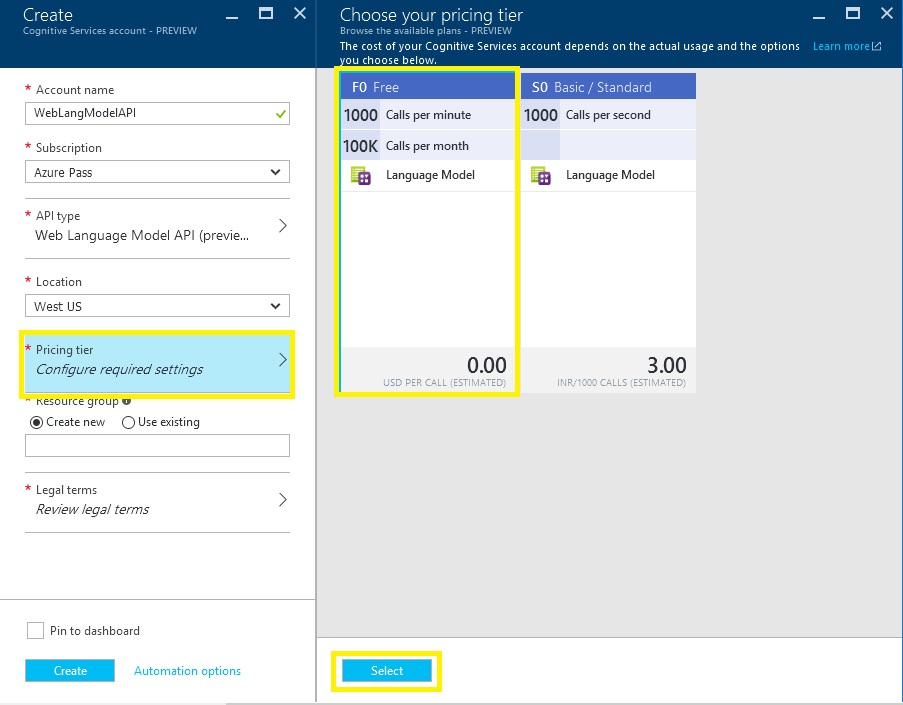
Task: Click the 100K Calls per month row
Action: click(428, 146)
